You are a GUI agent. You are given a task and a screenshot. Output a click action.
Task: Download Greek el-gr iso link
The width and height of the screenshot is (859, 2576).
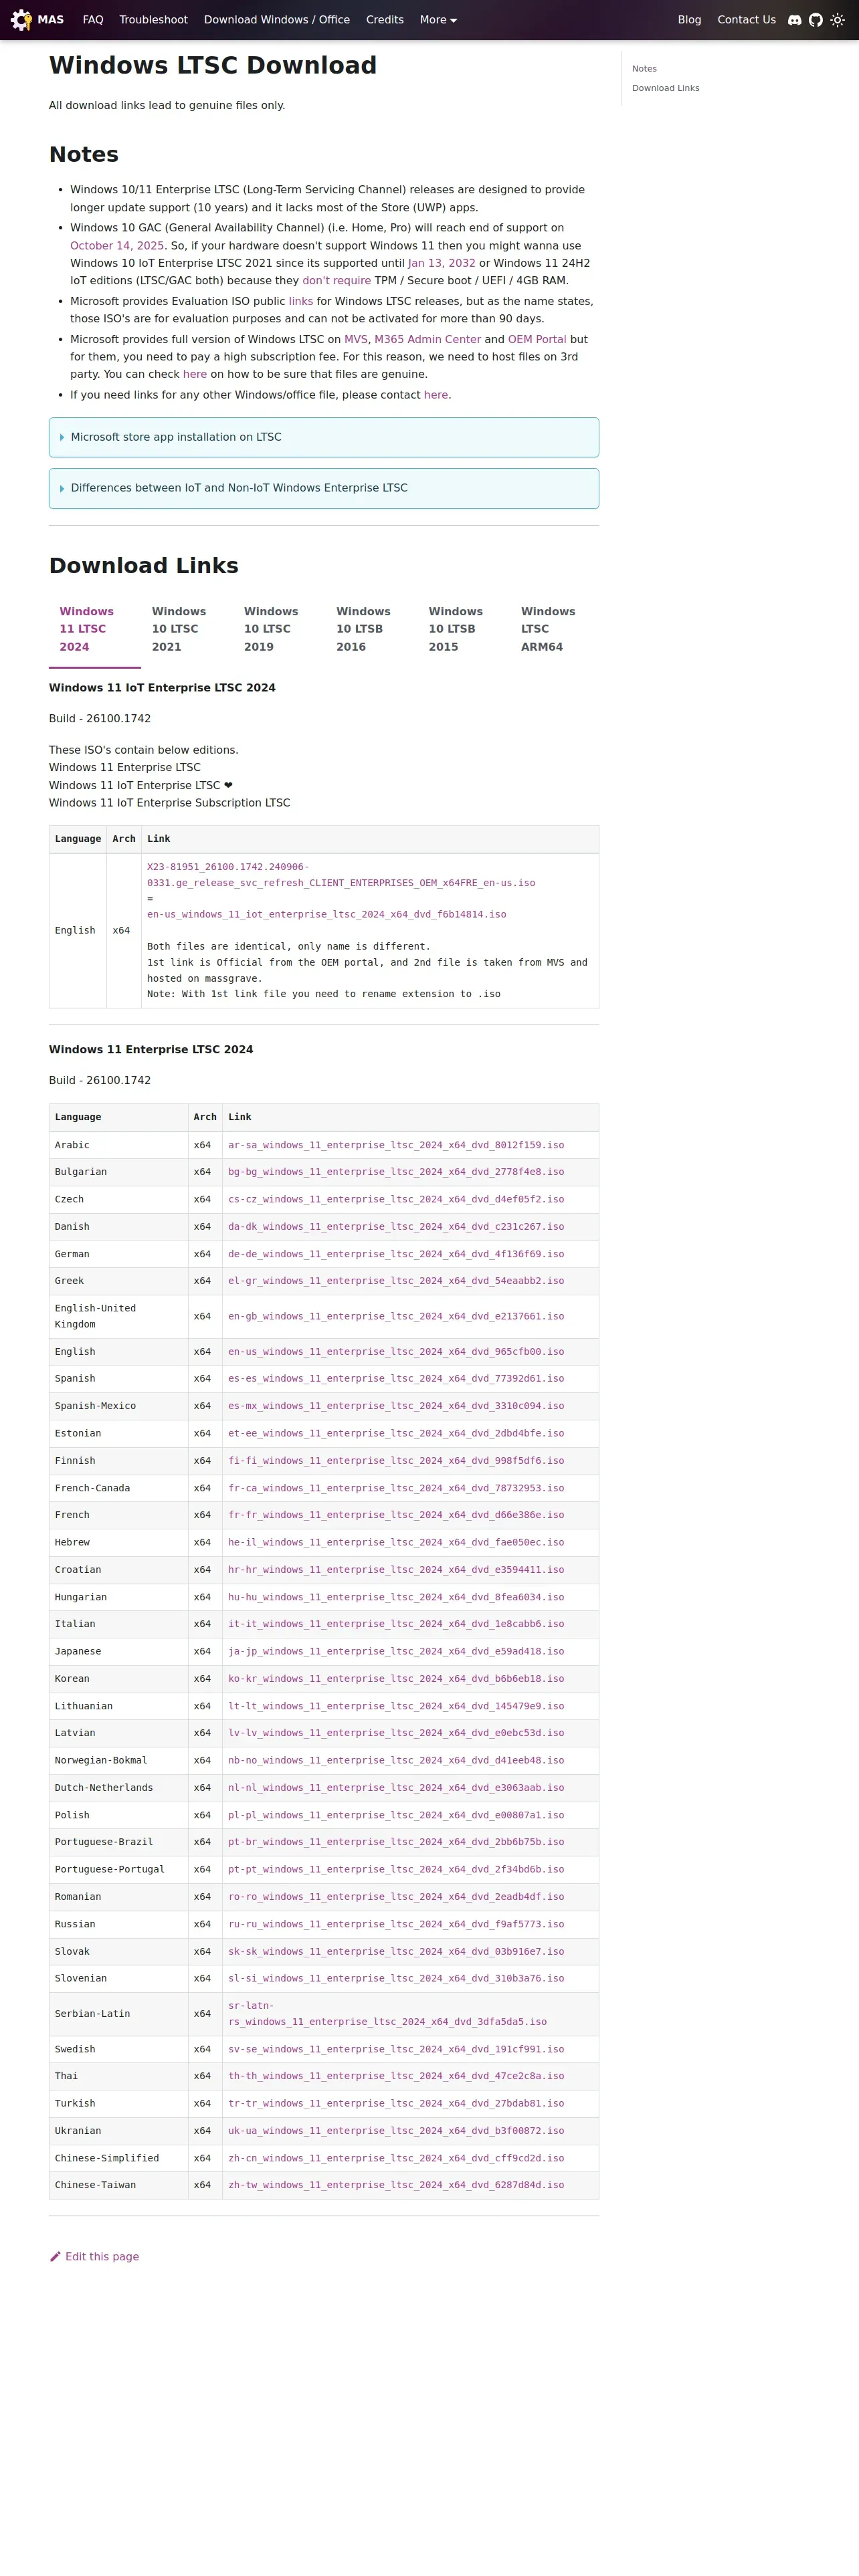[x=396, y=1281]
